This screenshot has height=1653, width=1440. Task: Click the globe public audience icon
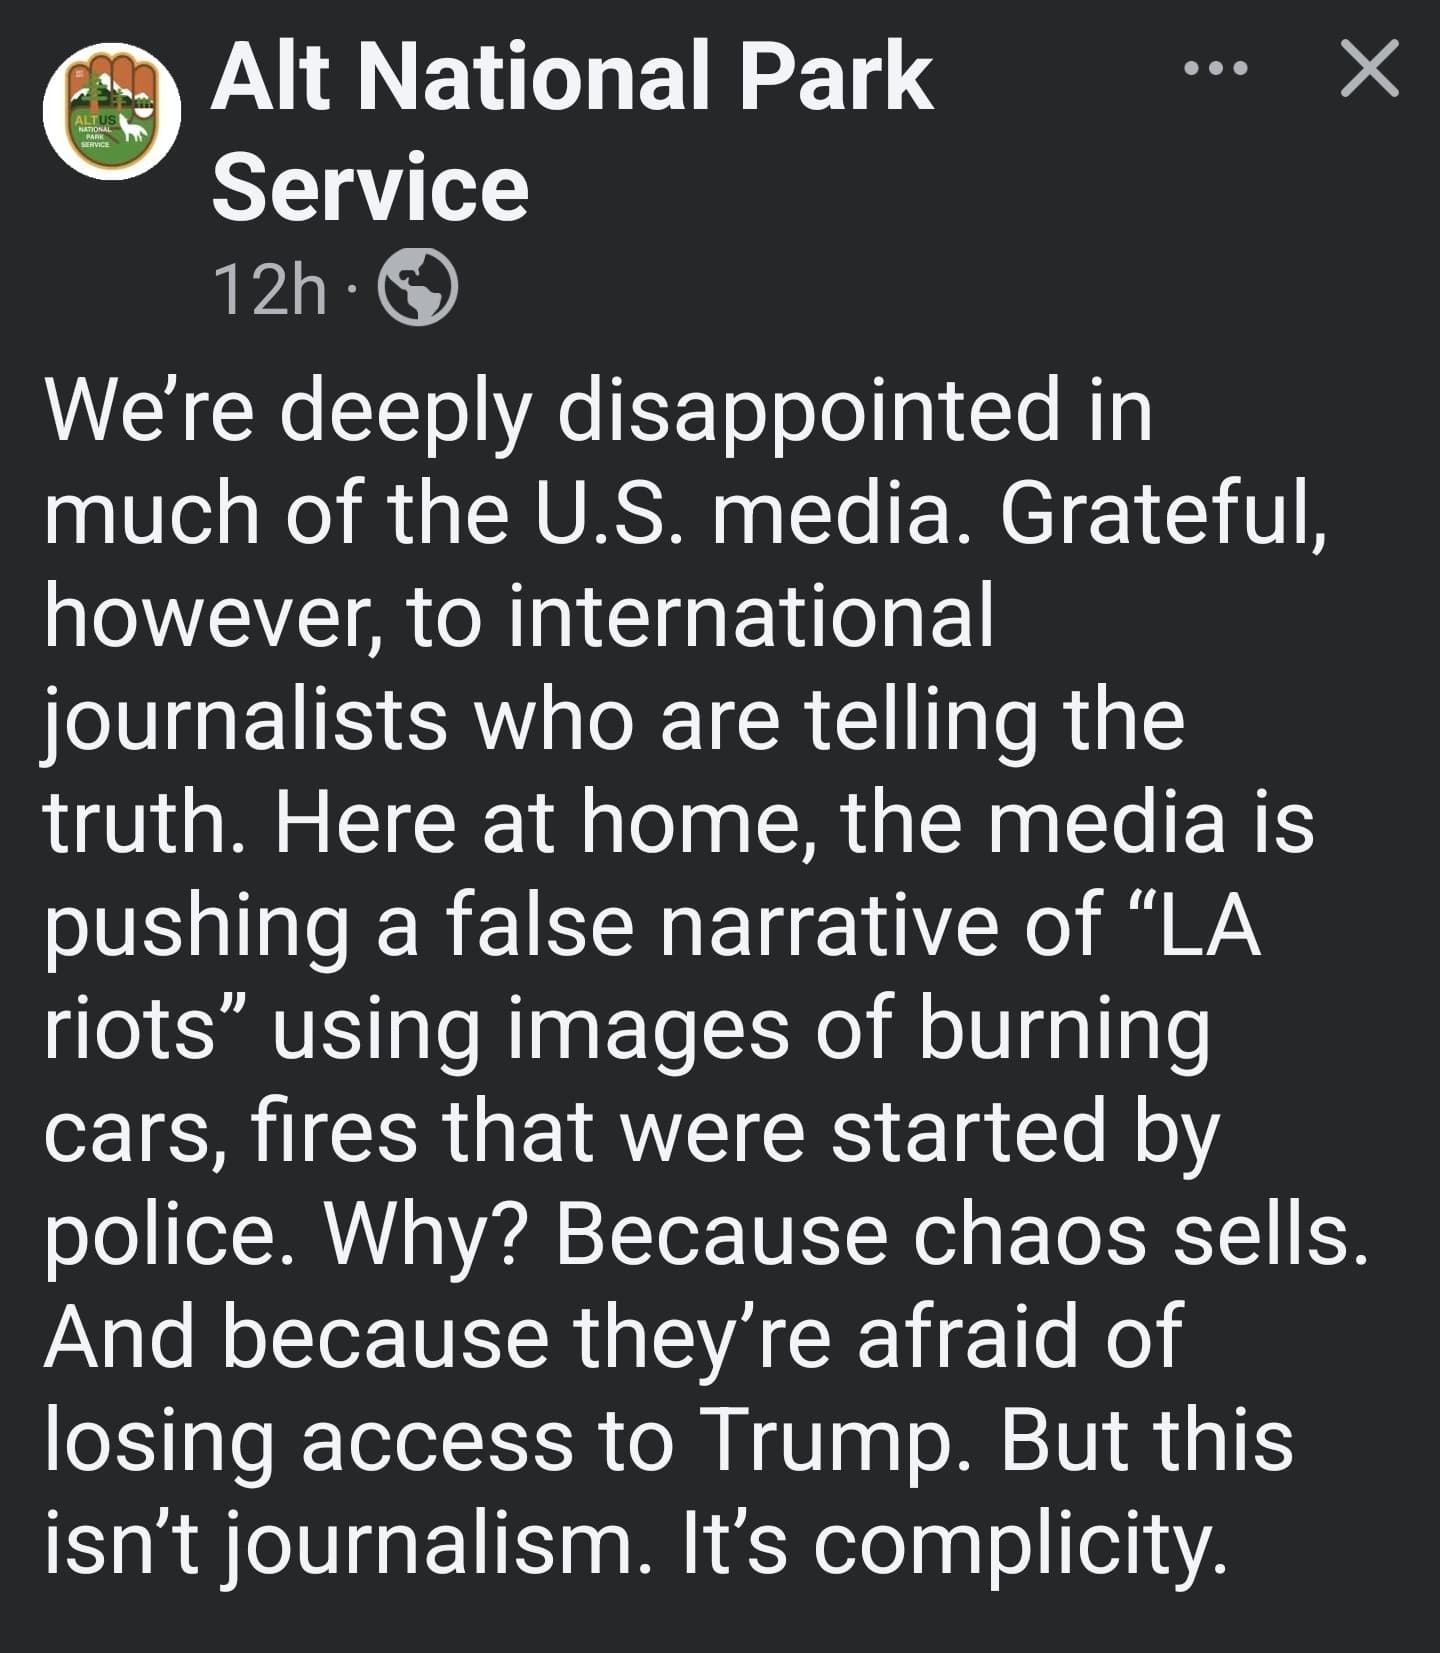[418, 288]
